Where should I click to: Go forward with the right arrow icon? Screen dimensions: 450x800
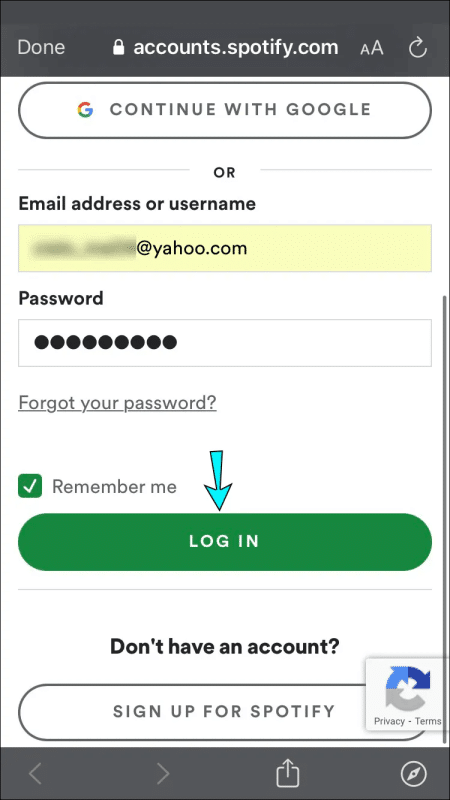tap(163, 773)
